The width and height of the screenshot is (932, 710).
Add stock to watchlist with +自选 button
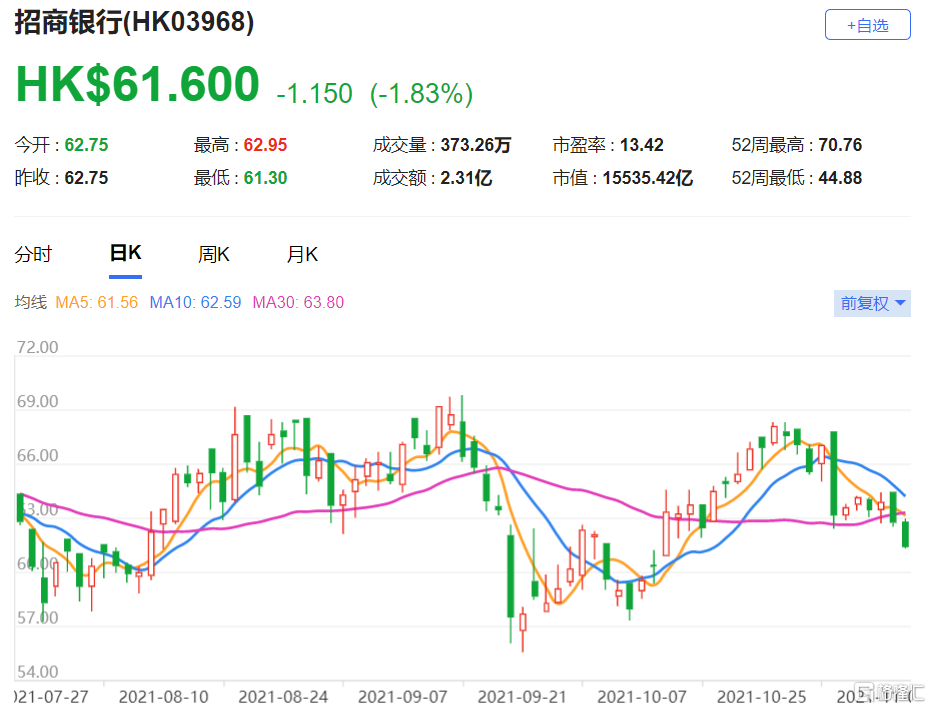(867, 25)
